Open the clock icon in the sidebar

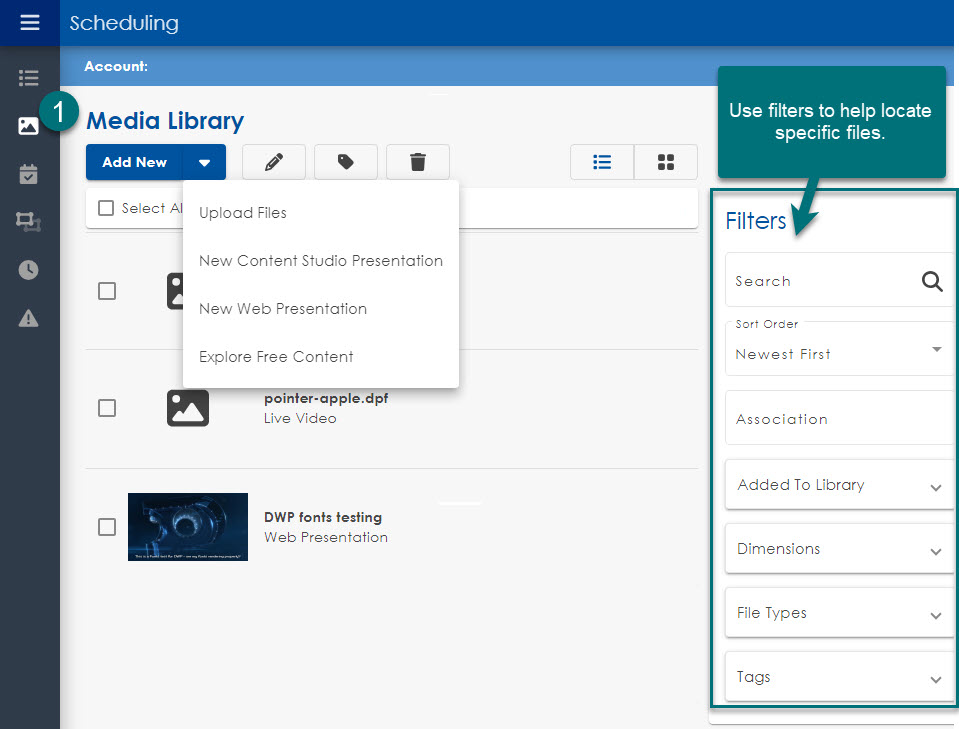[x=29, y=270]
